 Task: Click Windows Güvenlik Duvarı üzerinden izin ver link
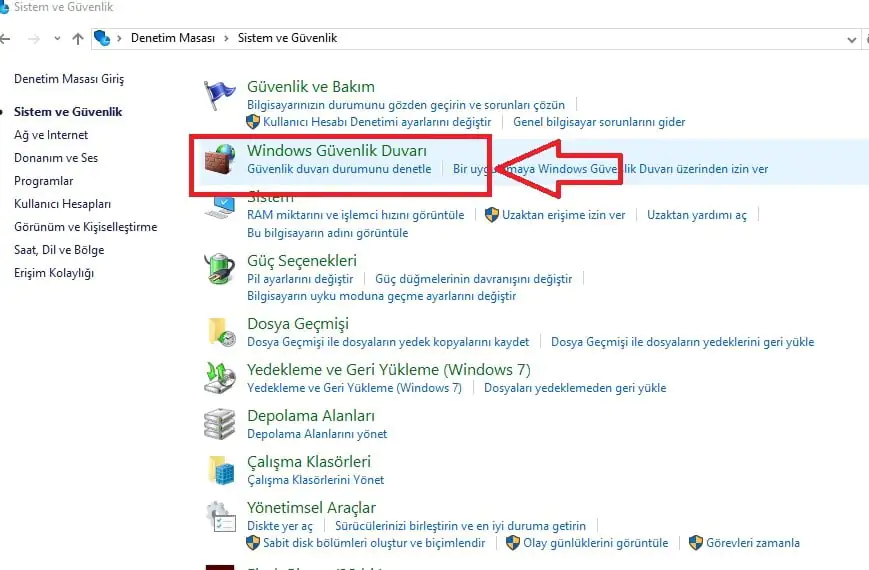[611, 169]
